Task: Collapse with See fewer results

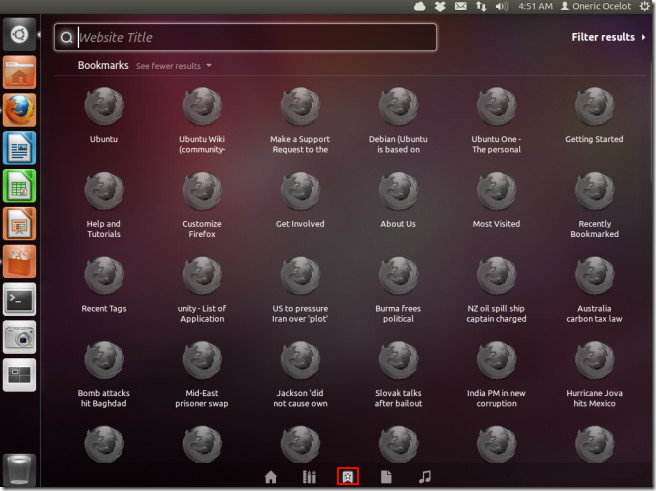Action: click(174, 66)
